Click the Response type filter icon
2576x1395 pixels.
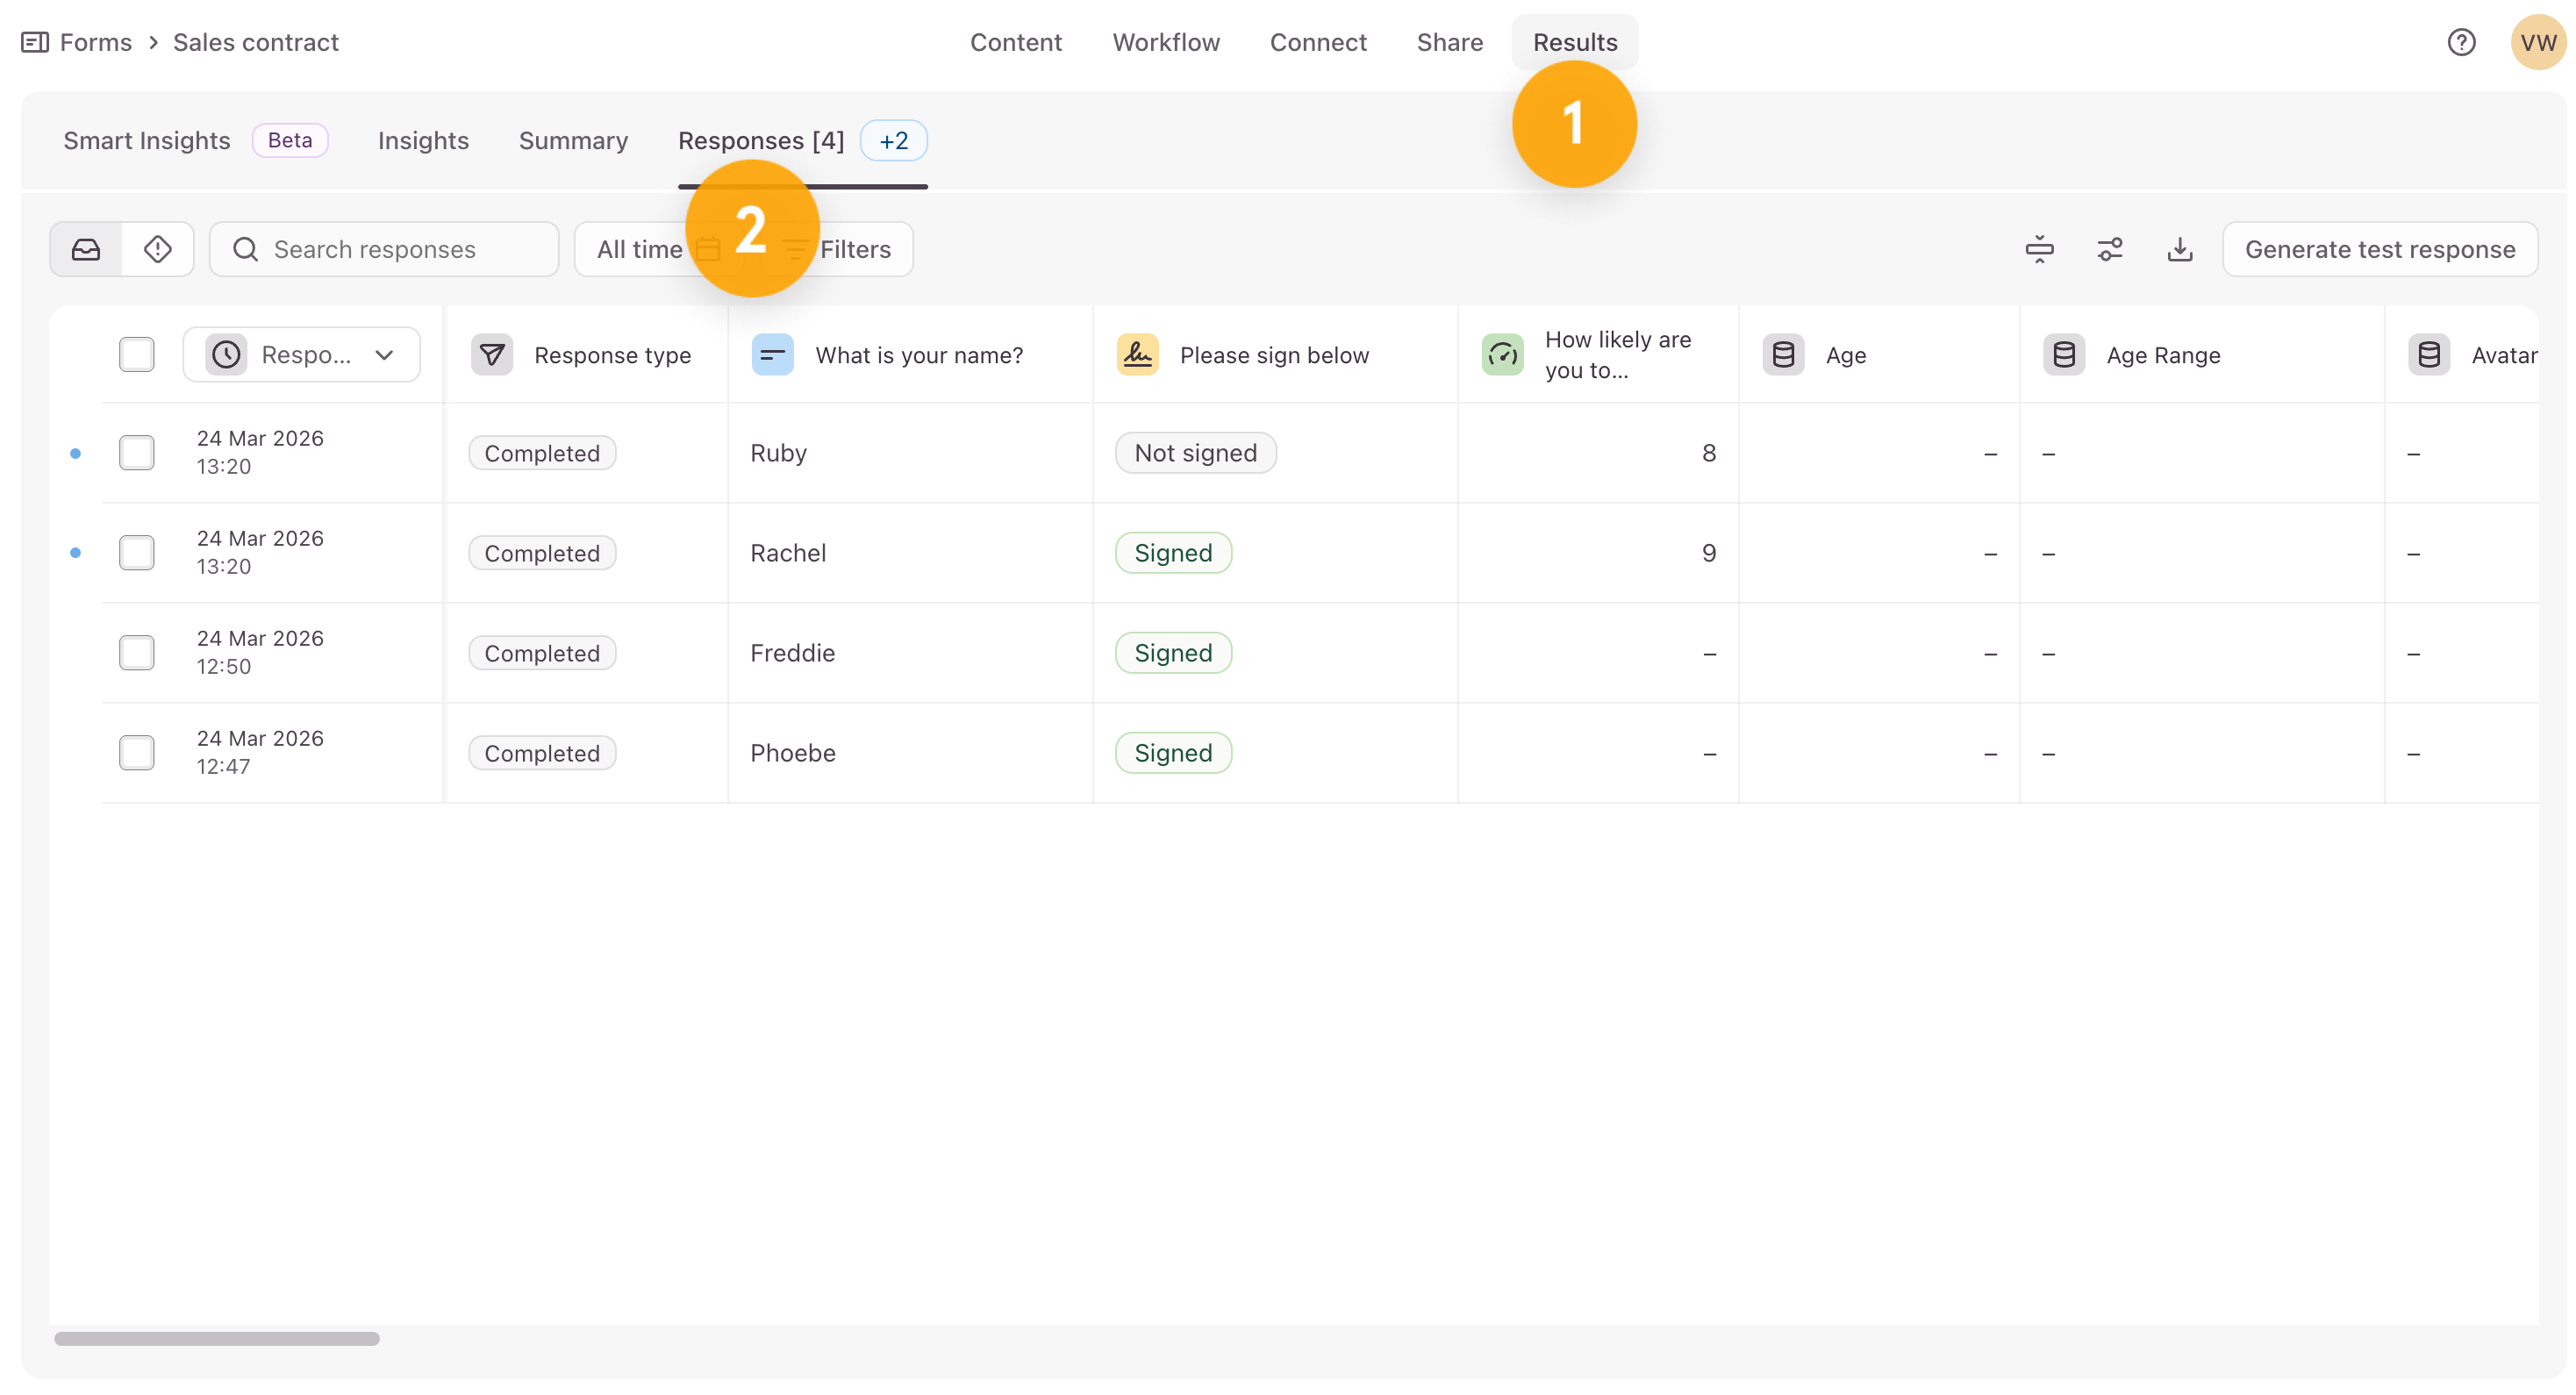coord(492,355)
